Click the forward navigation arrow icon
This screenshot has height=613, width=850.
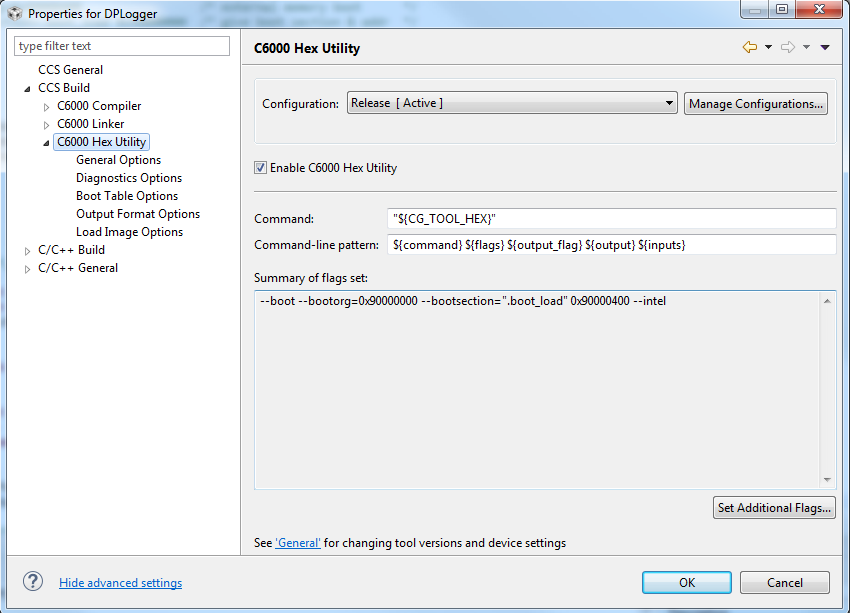788,47
